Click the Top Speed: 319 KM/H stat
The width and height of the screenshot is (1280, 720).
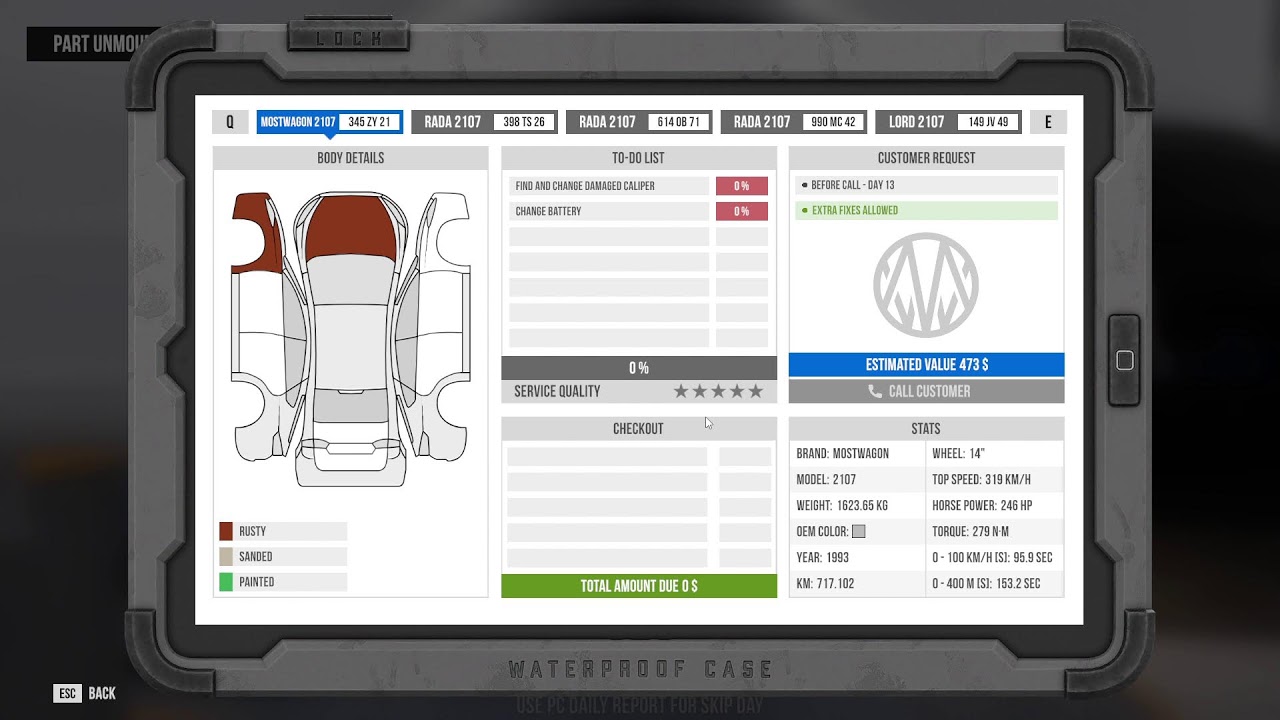[995, 479]
